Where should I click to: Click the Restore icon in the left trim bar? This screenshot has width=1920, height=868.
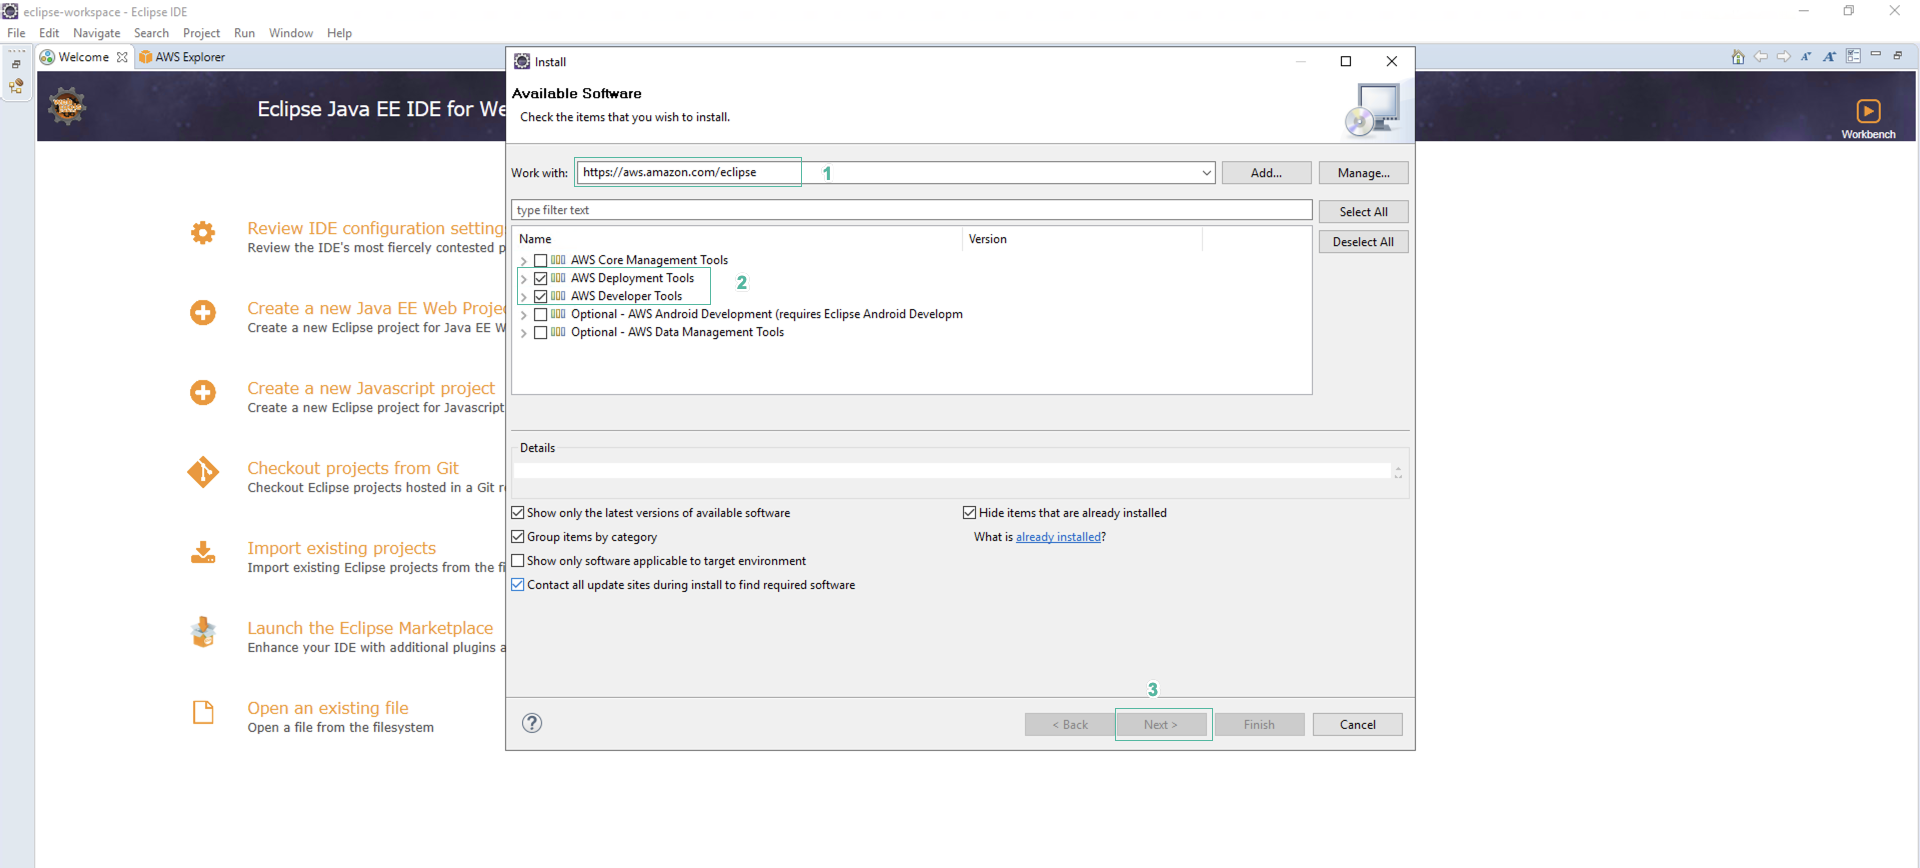(x=16, y=64)
